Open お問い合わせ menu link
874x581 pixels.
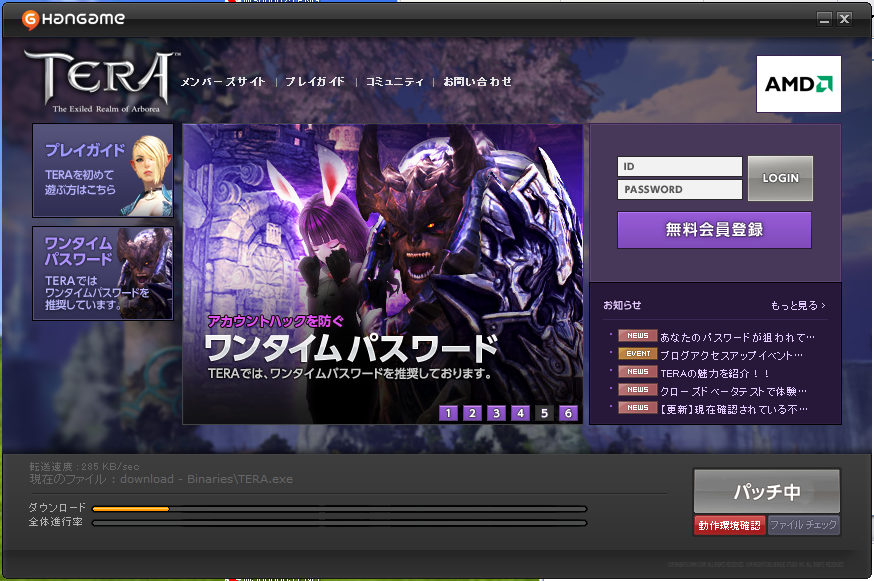coord(477,82)
